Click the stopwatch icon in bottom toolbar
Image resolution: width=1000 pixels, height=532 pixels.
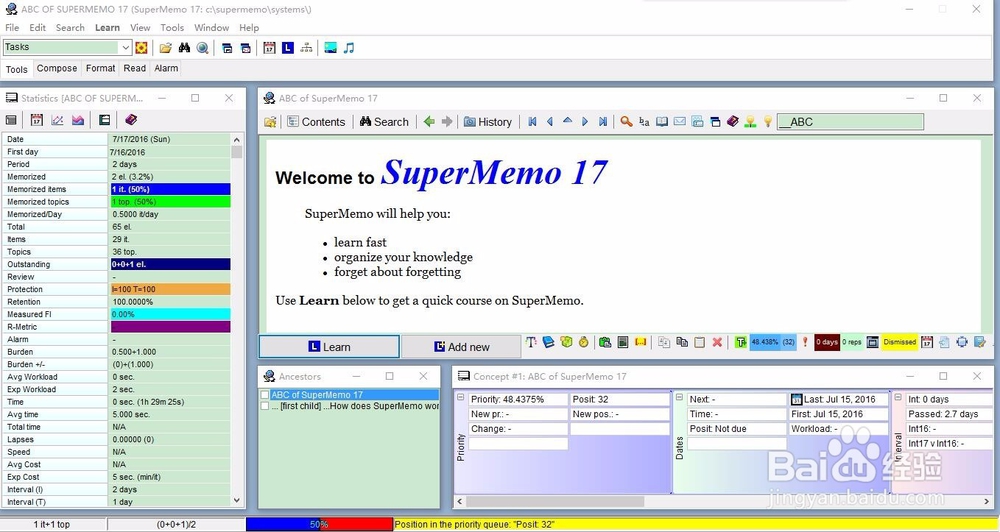coord(584,343)
